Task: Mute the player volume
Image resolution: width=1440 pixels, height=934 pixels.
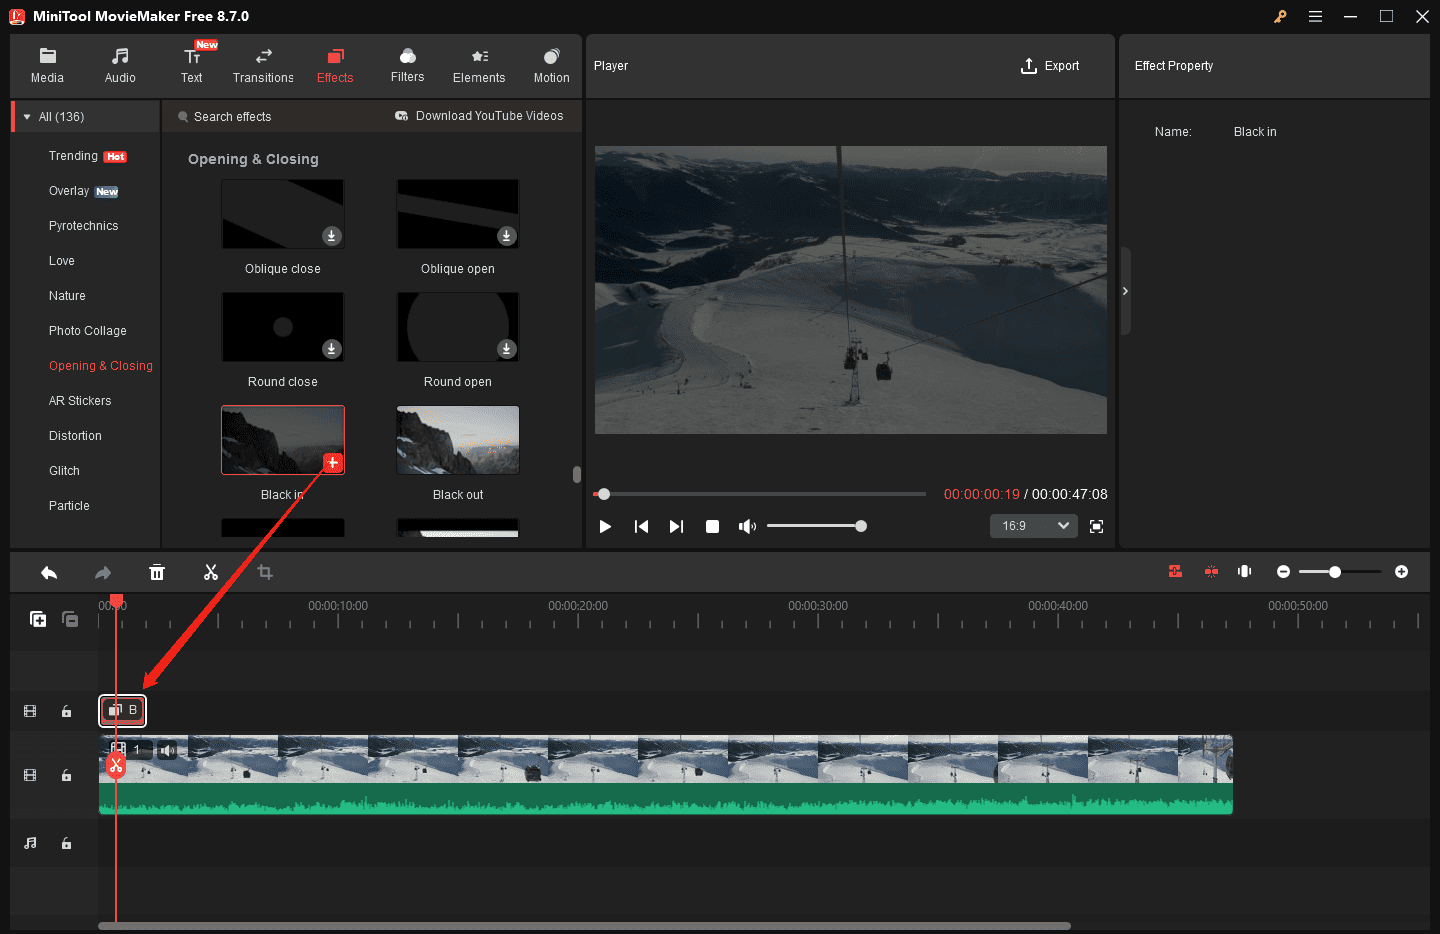Action: (x=747, y=526)
